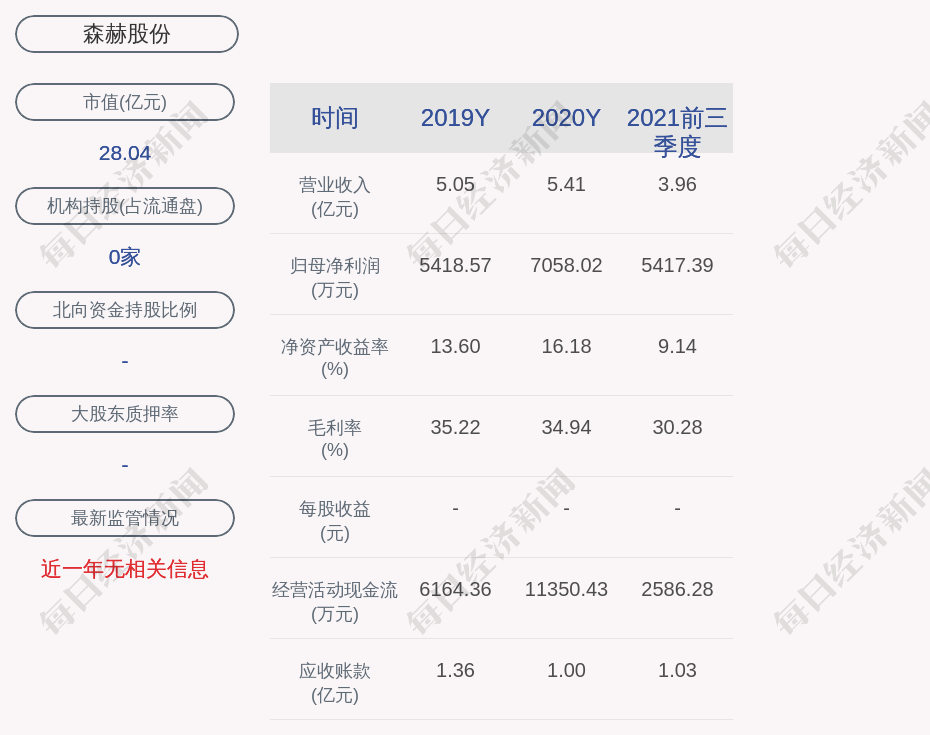930x735 pixels.
Task: Open the 北向资金持股比例 pill
Action: (x=125, y=310)
